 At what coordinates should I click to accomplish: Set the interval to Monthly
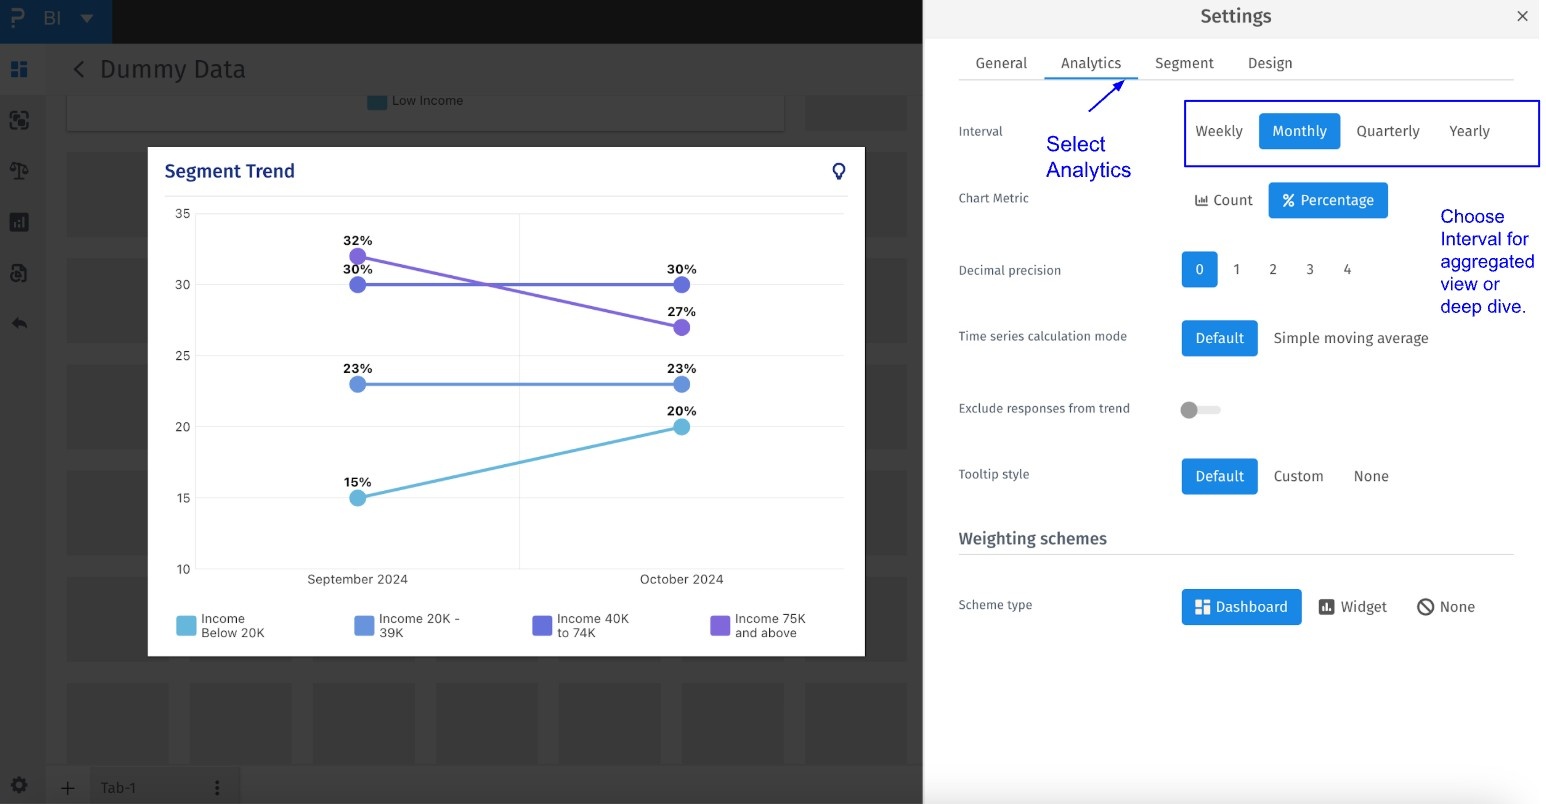pos(1299,131)
